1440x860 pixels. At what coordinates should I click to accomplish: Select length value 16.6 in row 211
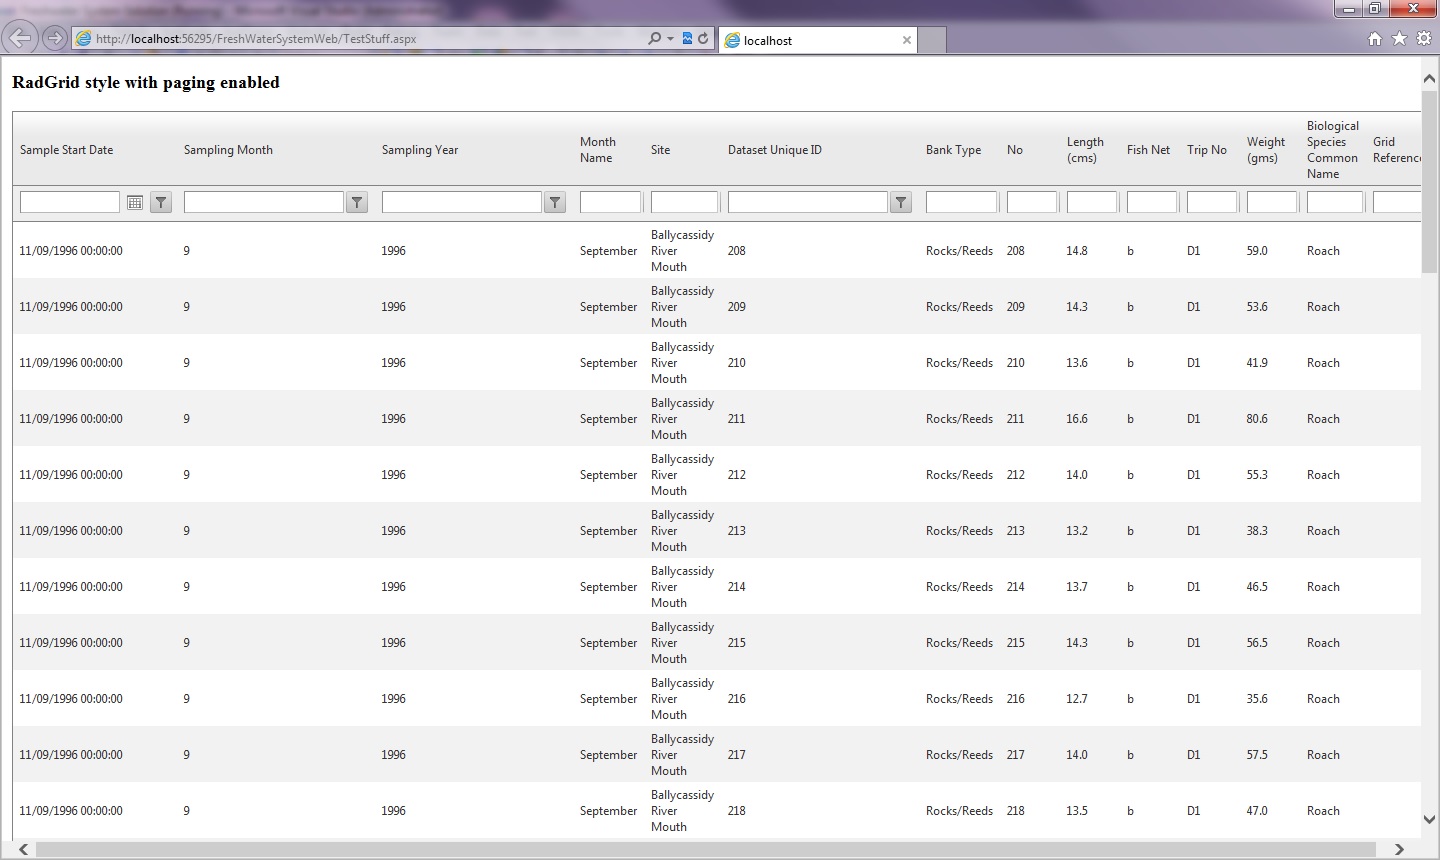1077,419
